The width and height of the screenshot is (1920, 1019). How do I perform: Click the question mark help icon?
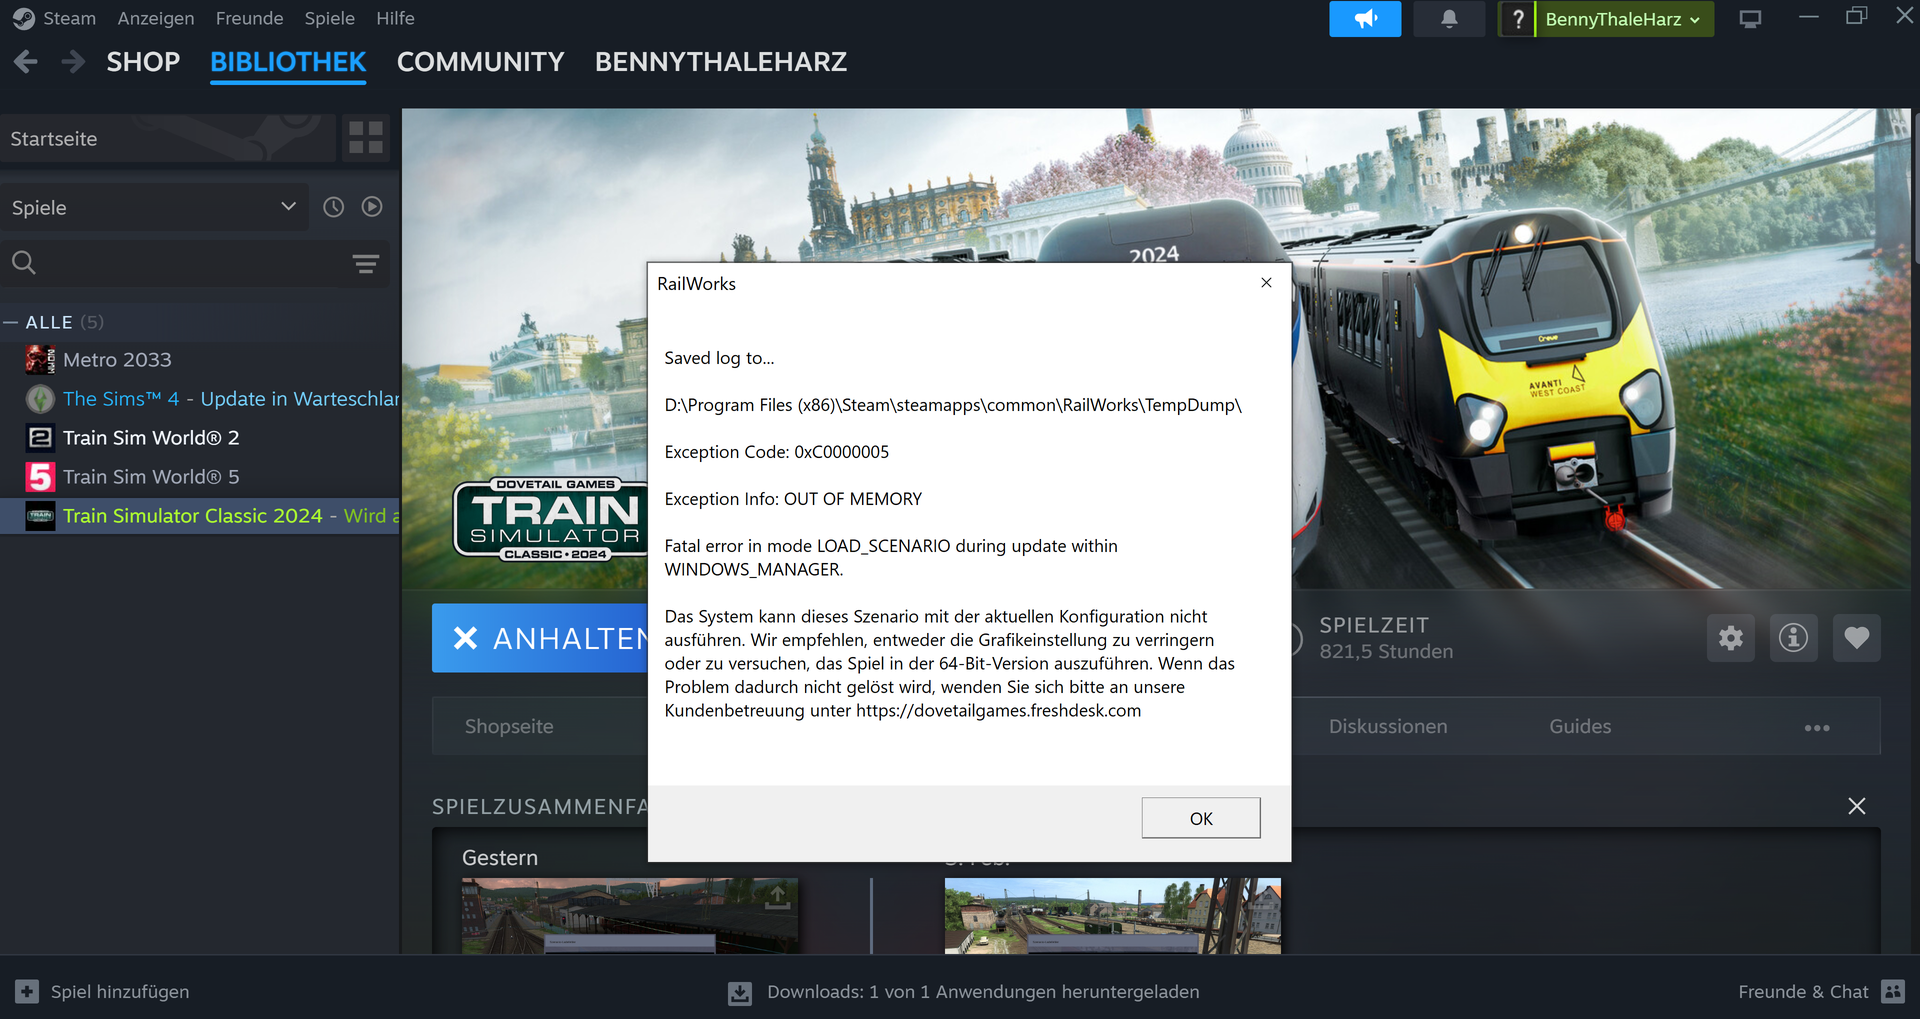pos(1517,19)
